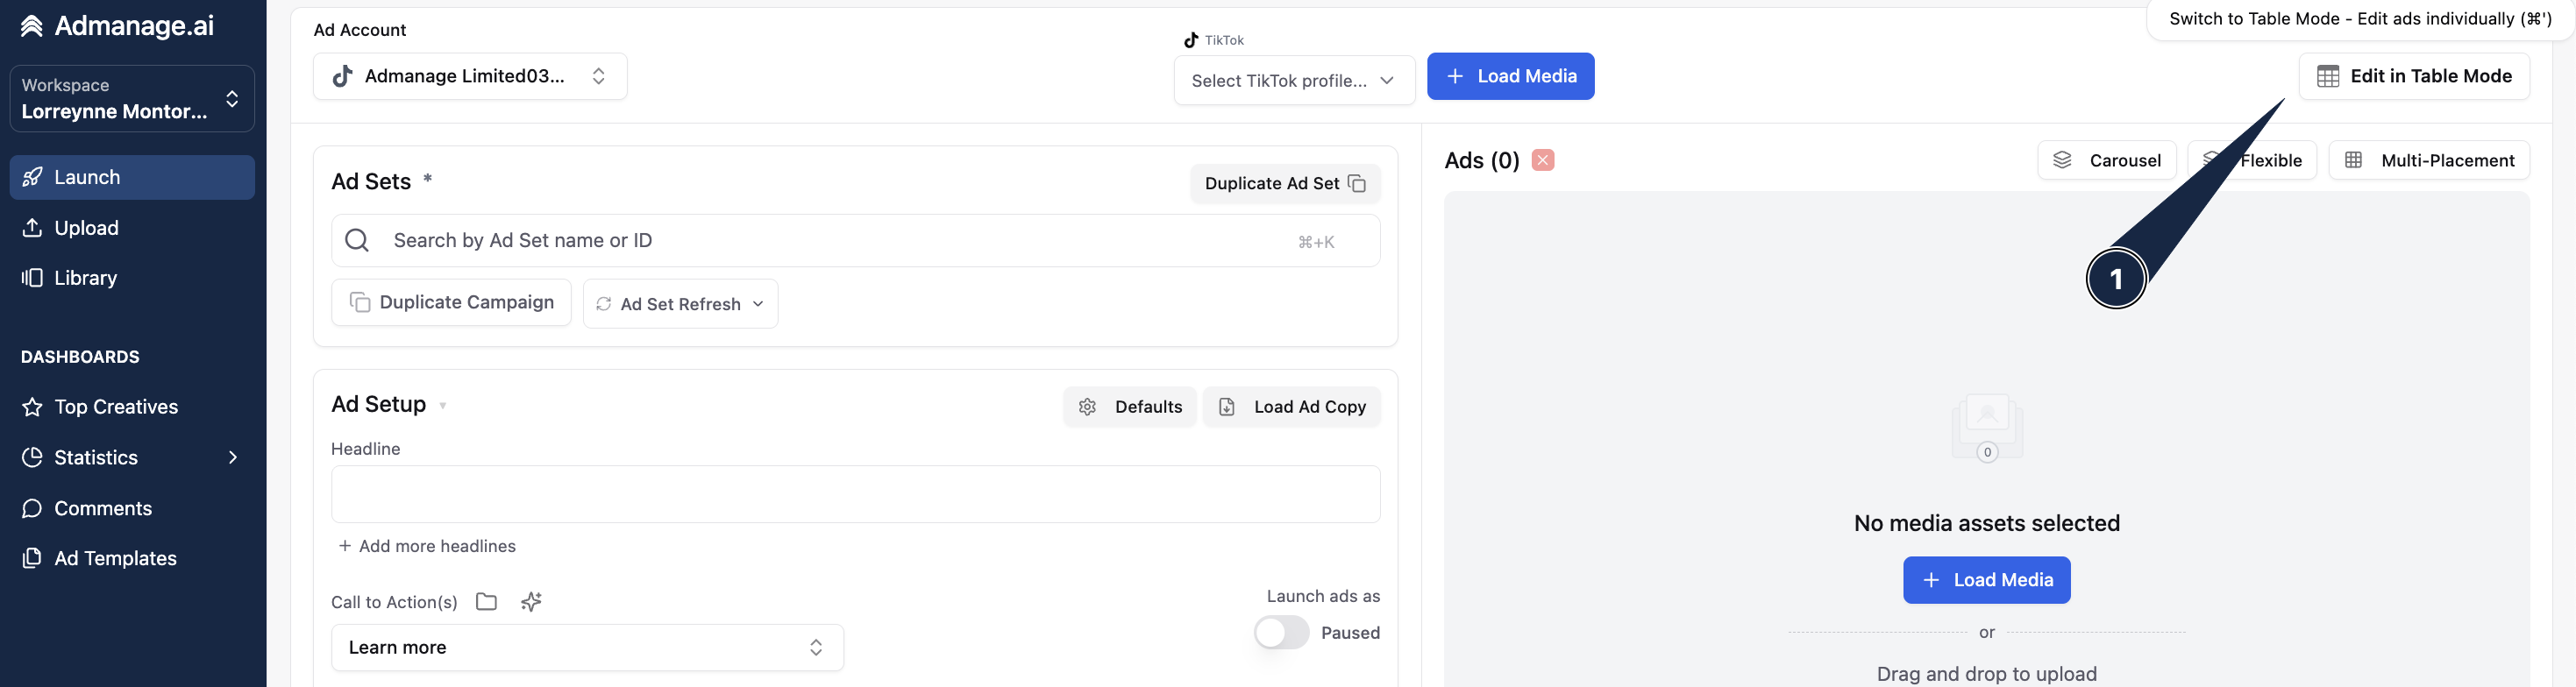2576x687 pixels.
Task: Click the sparkle AI icon by Call to Action
Action: tap(531, 602)
